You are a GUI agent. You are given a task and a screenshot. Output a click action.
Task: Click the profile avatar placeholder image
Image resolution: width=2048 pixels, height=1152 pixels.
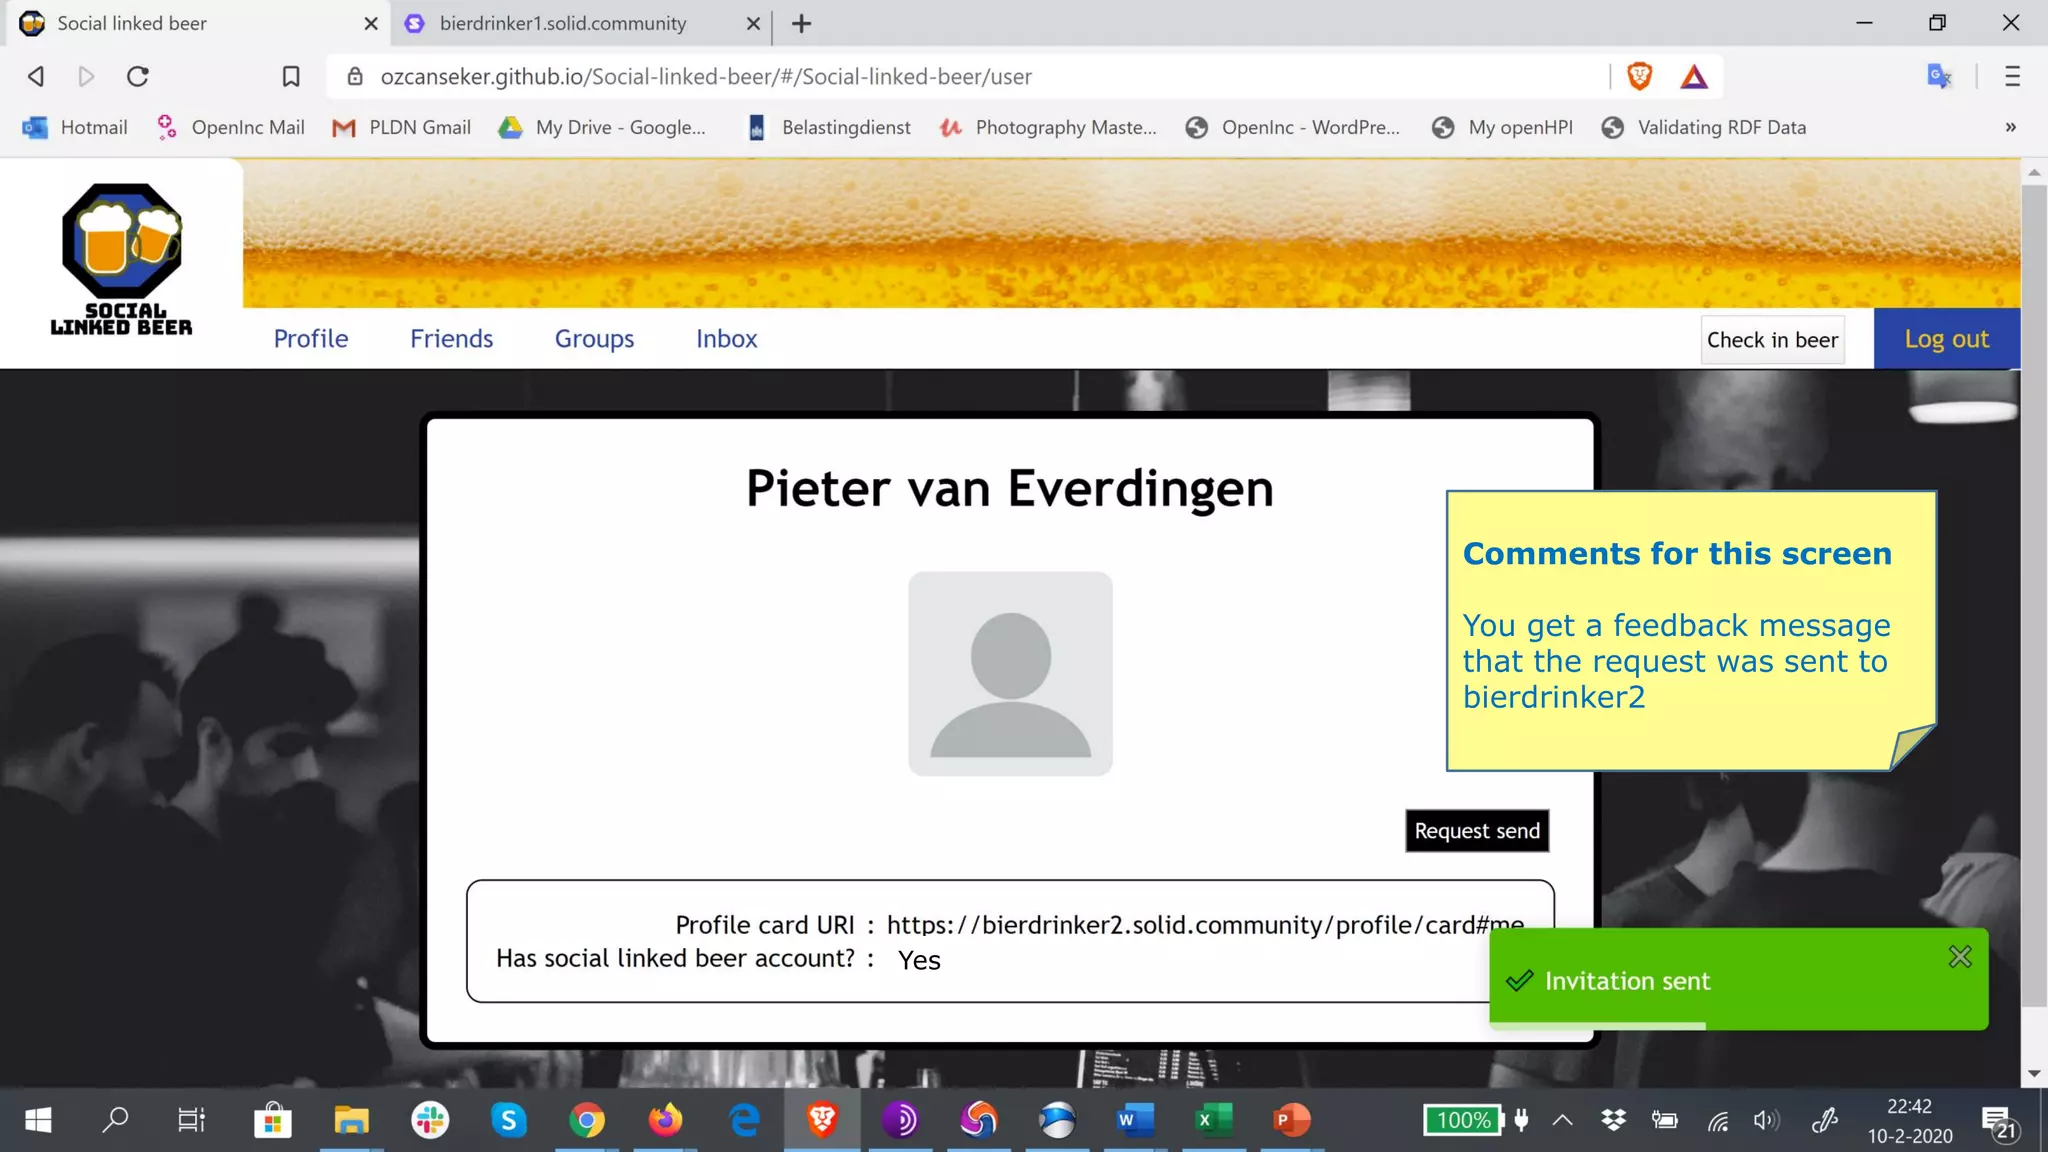point(1010,674)
